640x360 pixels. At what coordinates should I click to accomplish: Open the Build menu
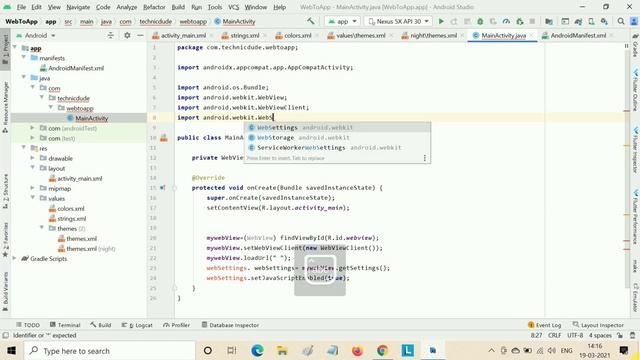(x=178, y=7)
